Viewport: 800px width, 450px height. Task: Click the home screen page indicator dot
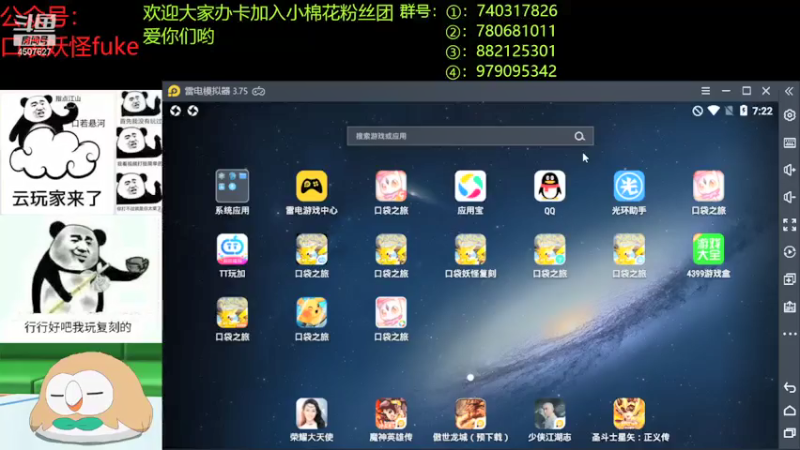coord(470,378)
